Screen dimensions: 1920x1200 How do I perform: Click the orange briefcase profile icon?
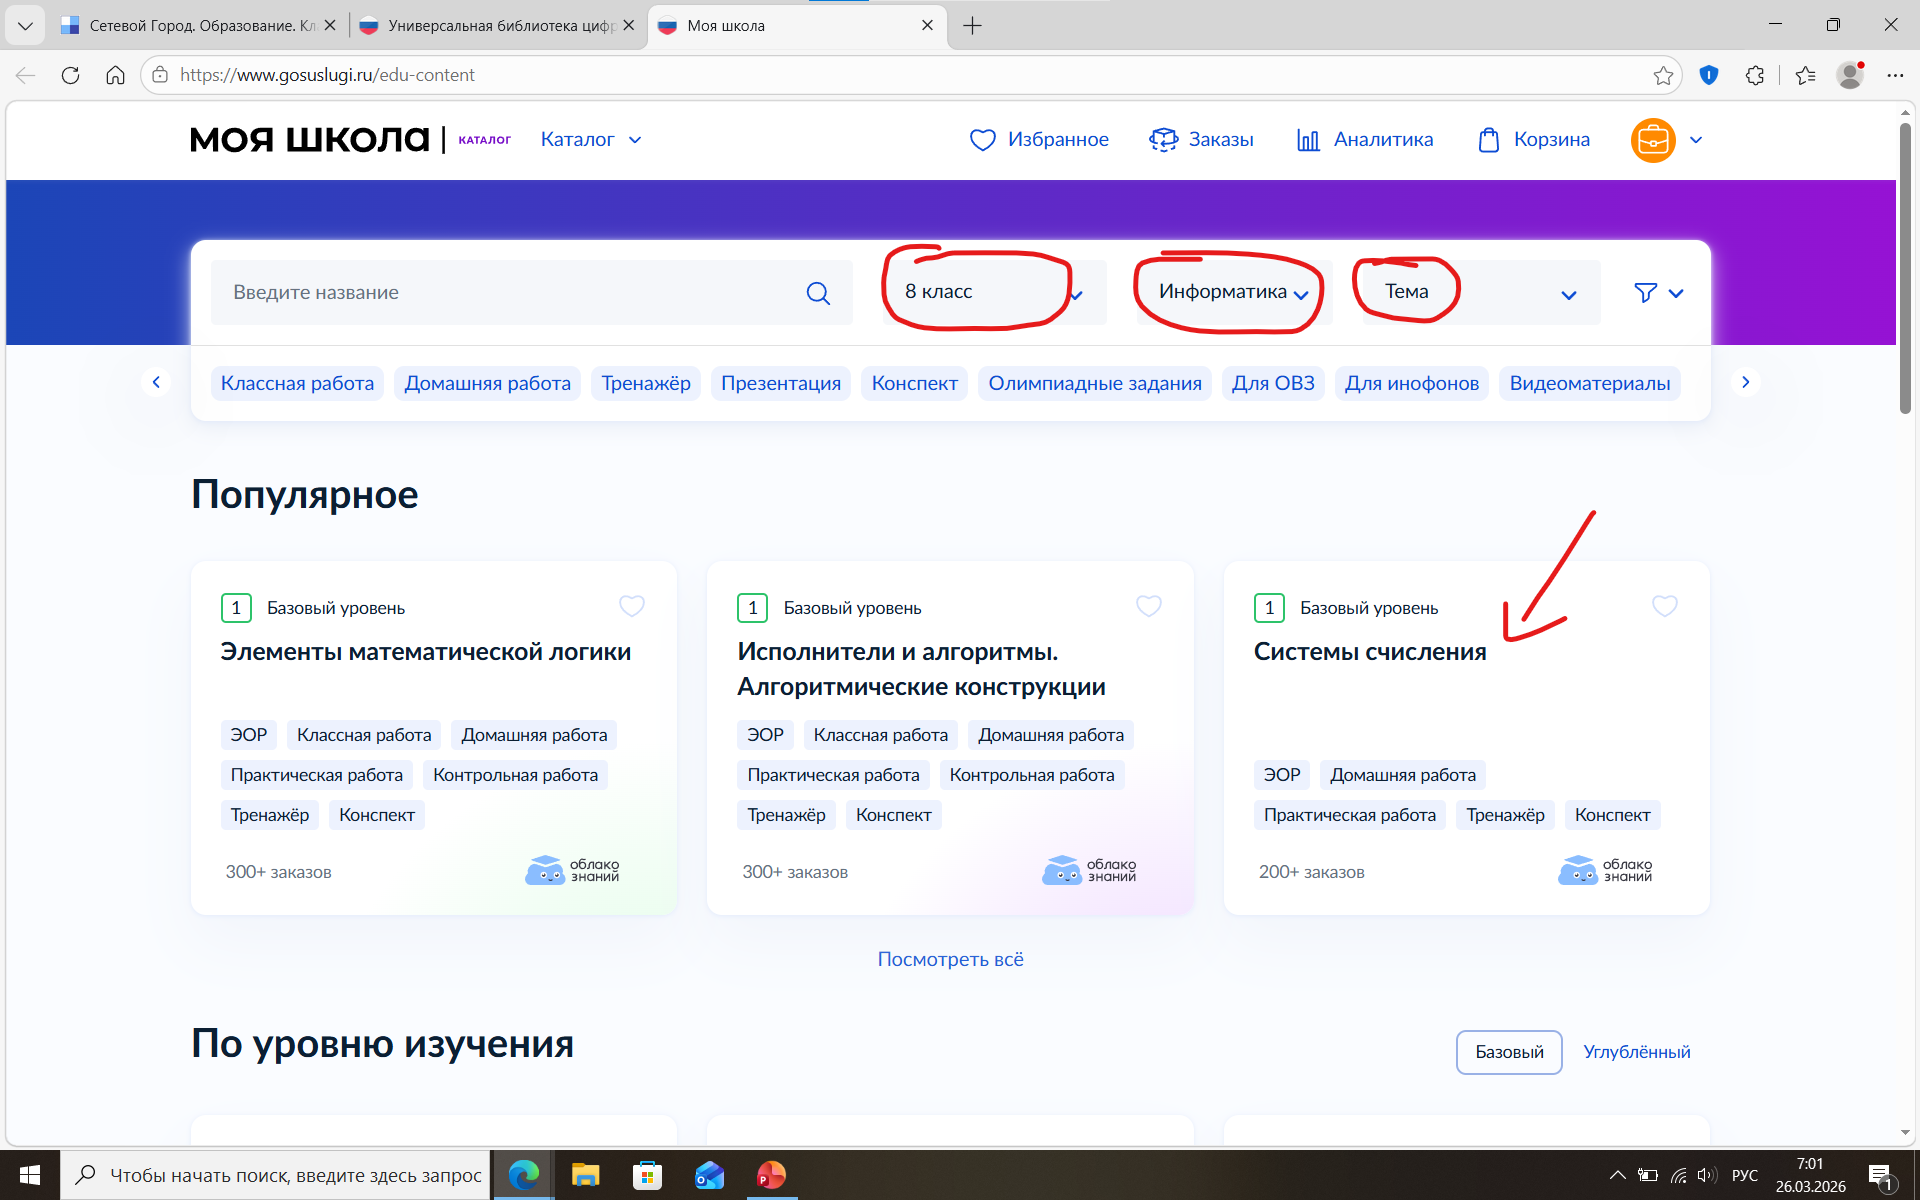1653,140
